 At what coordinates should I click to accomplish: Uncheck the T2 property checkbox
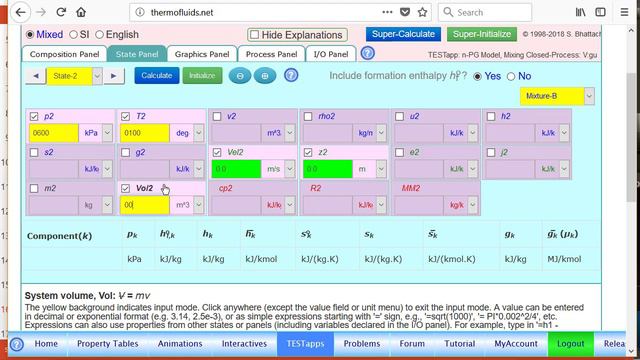coord(125,117)
